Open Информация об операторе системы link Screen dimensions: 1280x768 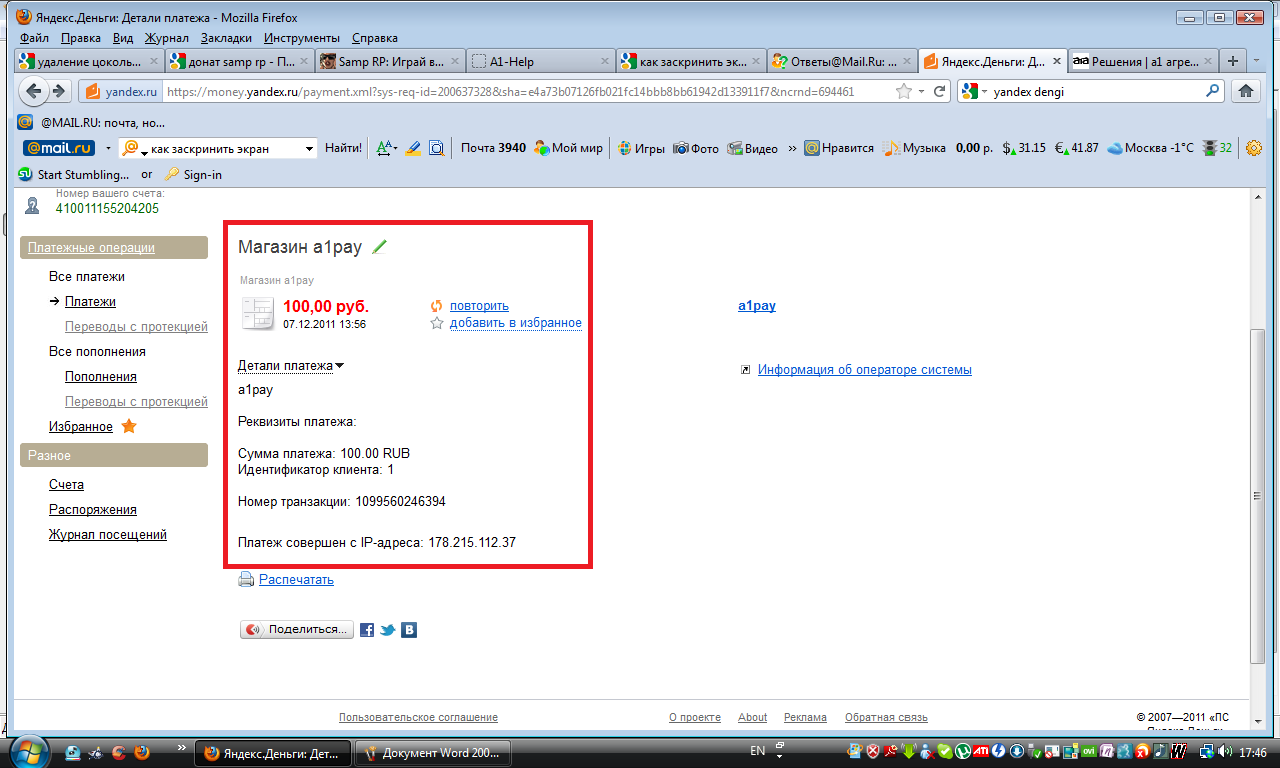[x=865, y=370]
